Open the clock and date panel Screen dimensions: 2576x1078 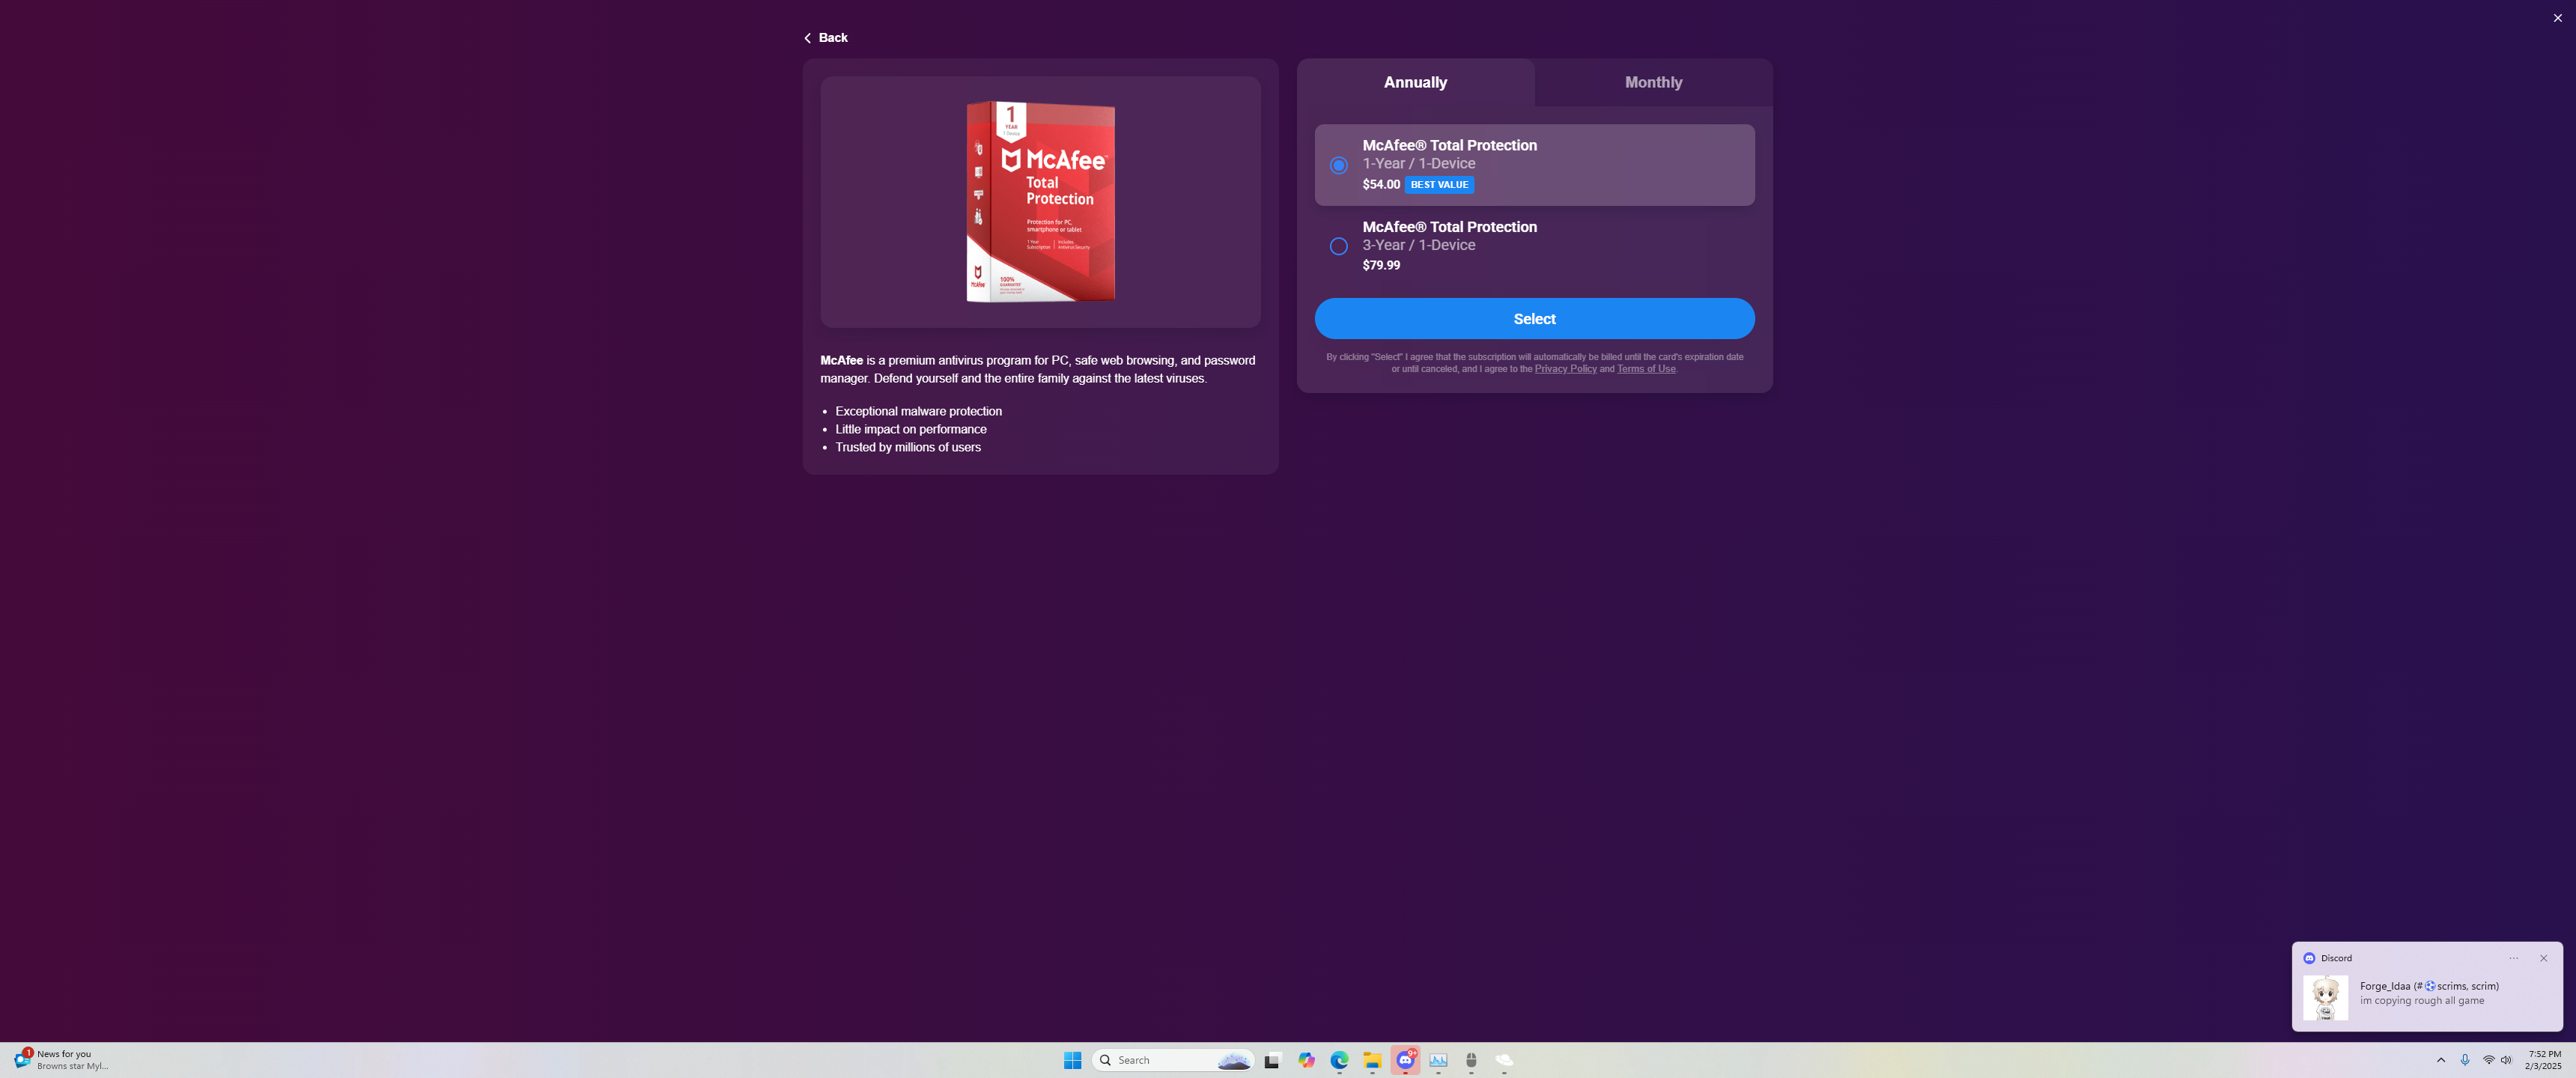click(x=2543, y=1060)
